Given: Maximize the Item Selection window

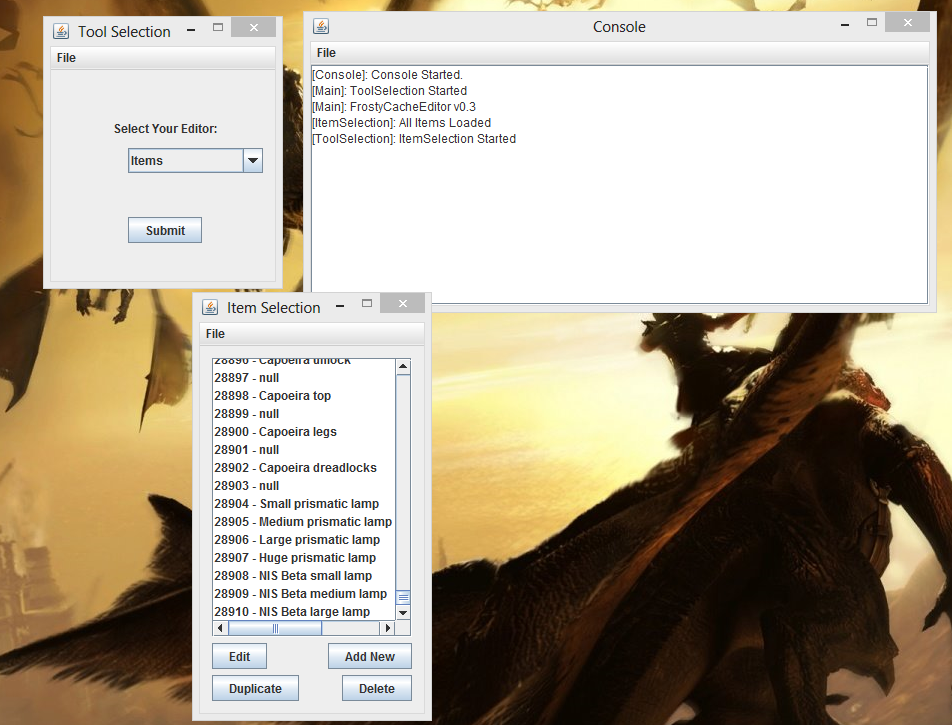Looking at the screenshot, I should point(367,303).
